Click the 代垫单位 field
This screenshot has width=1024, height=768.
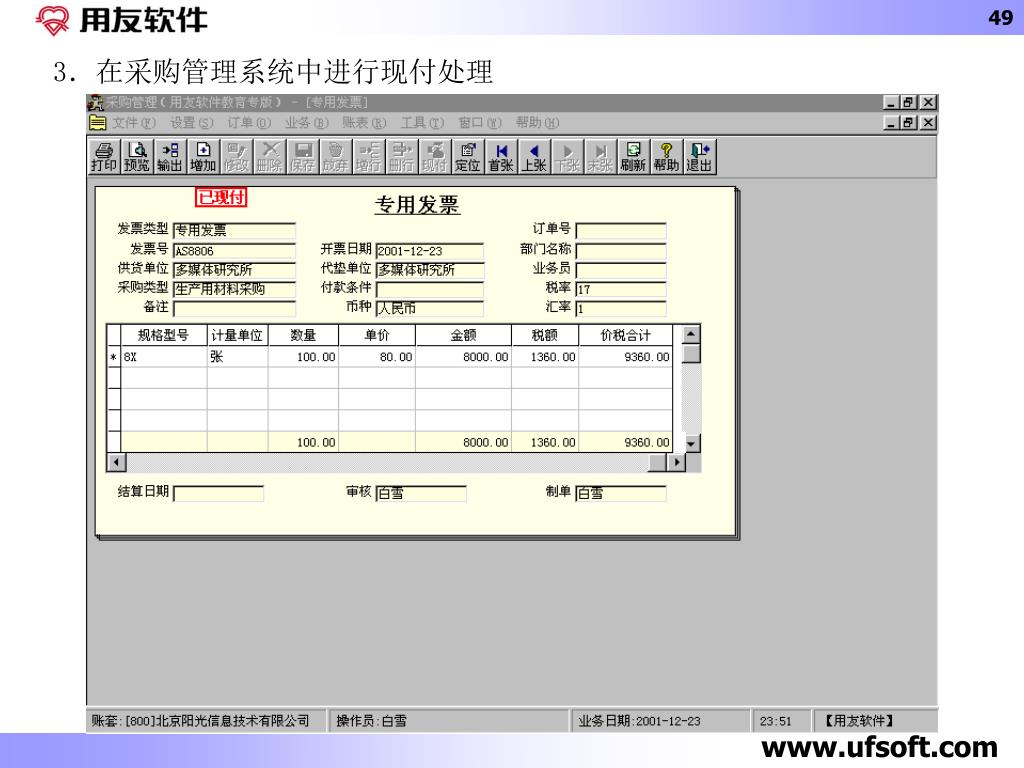click(430, 270)
